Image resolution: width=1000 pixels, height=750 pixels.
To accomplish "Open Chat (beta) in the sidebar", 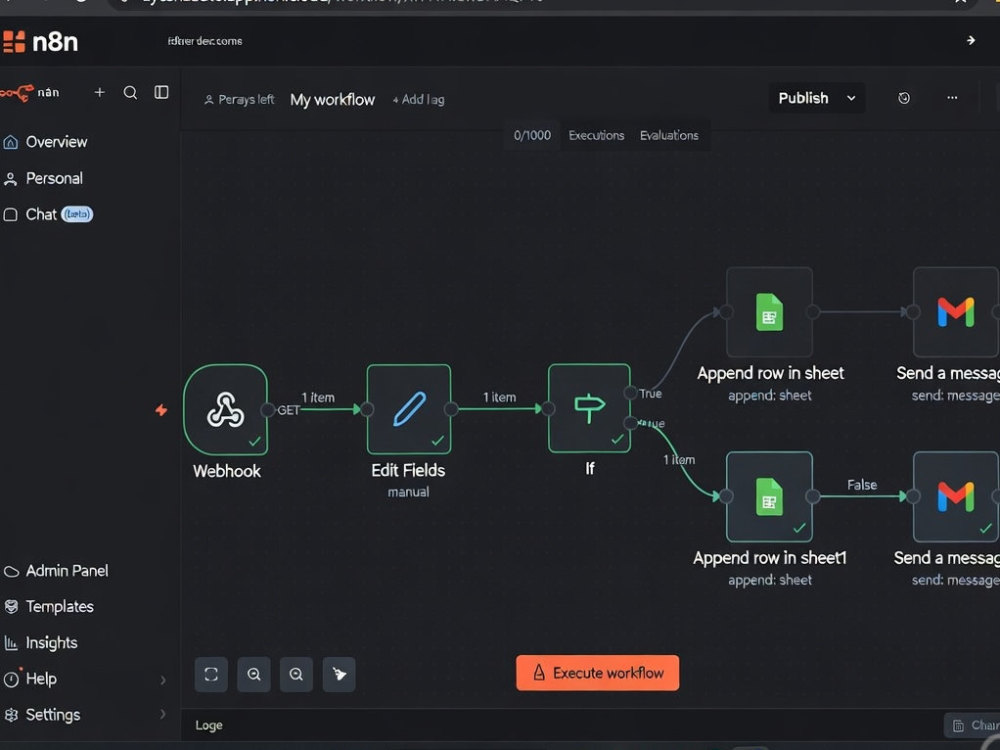I will coord(48,214).
